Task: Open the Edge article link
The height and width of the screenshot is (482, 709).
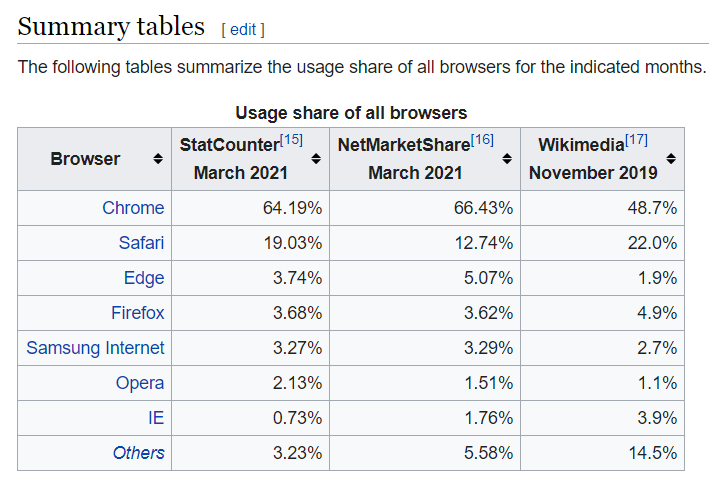Action: (x=144, y=278)
